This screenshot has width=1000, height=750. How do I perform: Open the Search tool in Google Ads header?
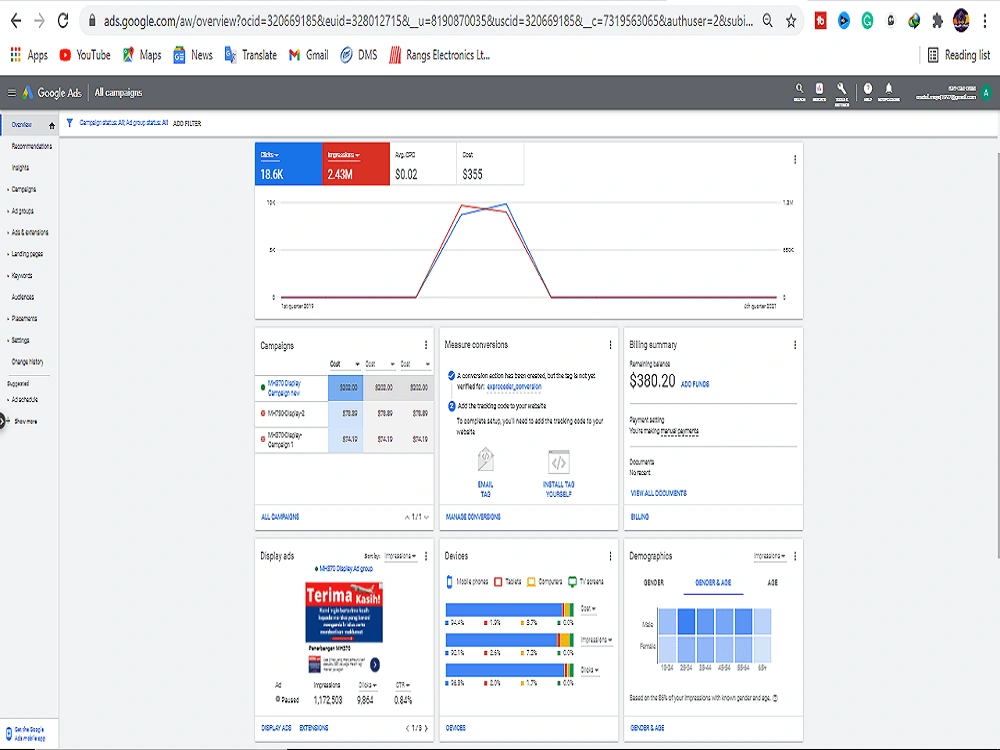799,92
